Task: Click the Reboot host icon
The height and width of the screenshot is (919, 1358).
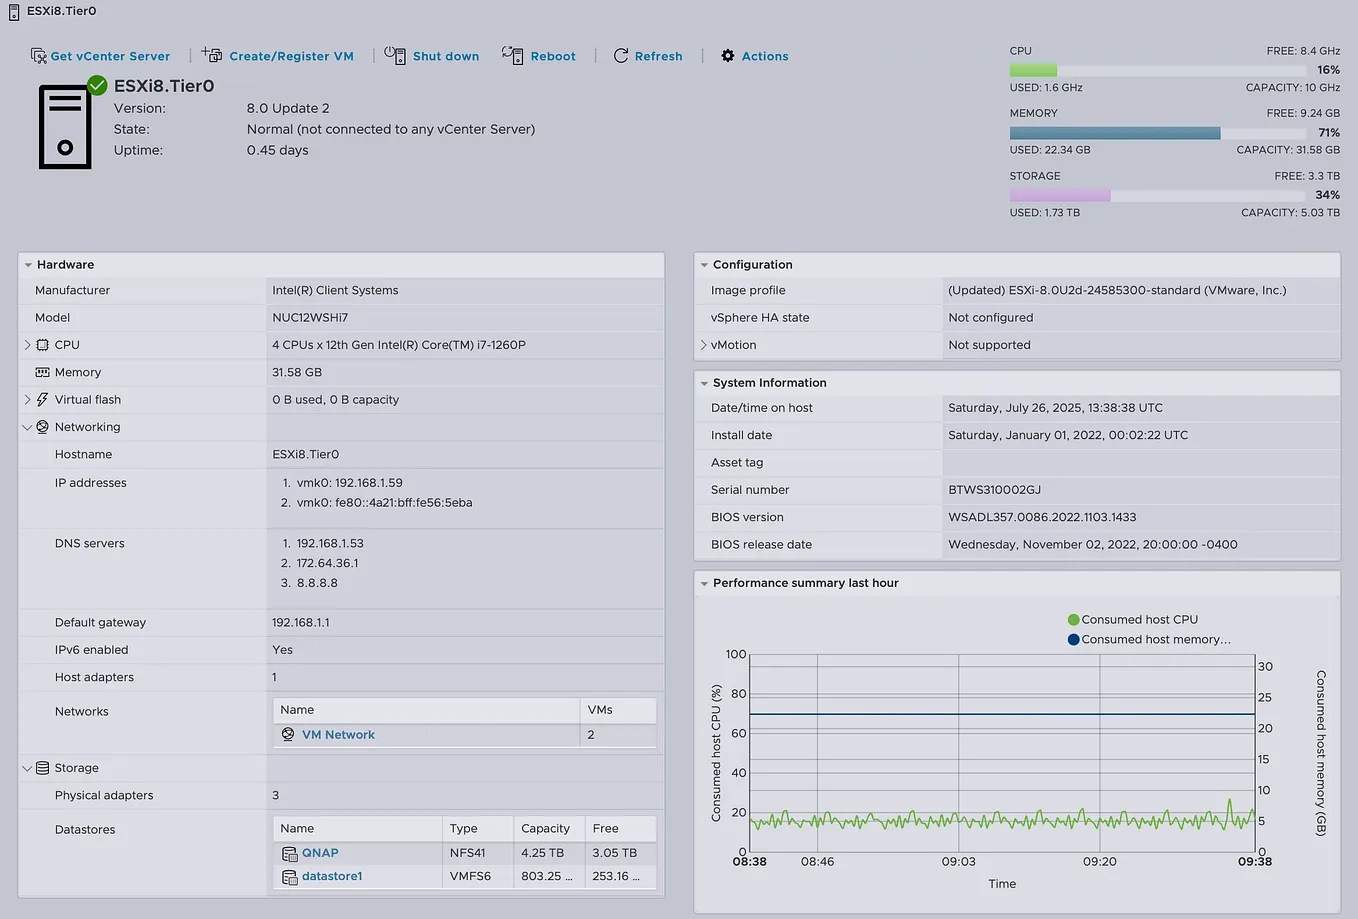Action: click(514, 55)
